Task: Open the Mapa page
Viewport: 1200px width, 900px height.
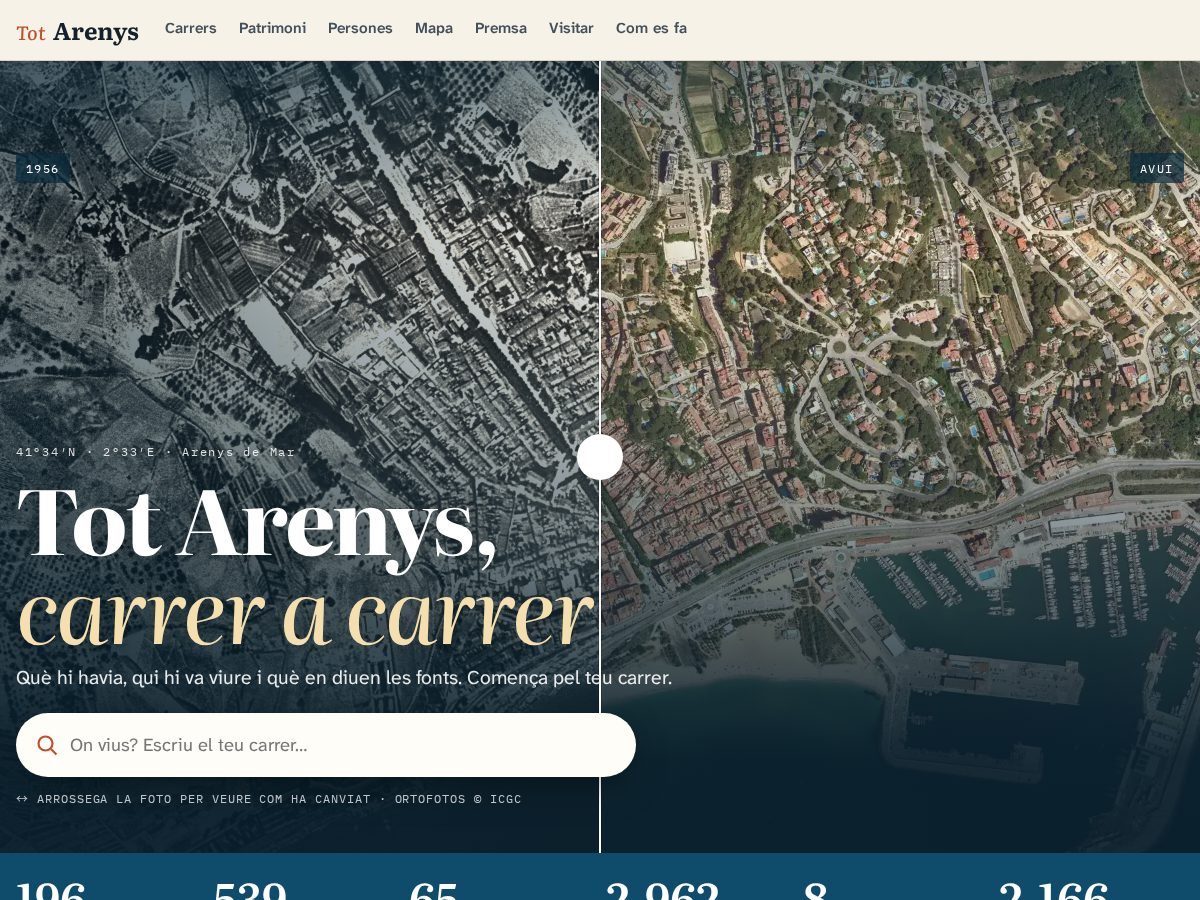Action: tap(434, 28)
